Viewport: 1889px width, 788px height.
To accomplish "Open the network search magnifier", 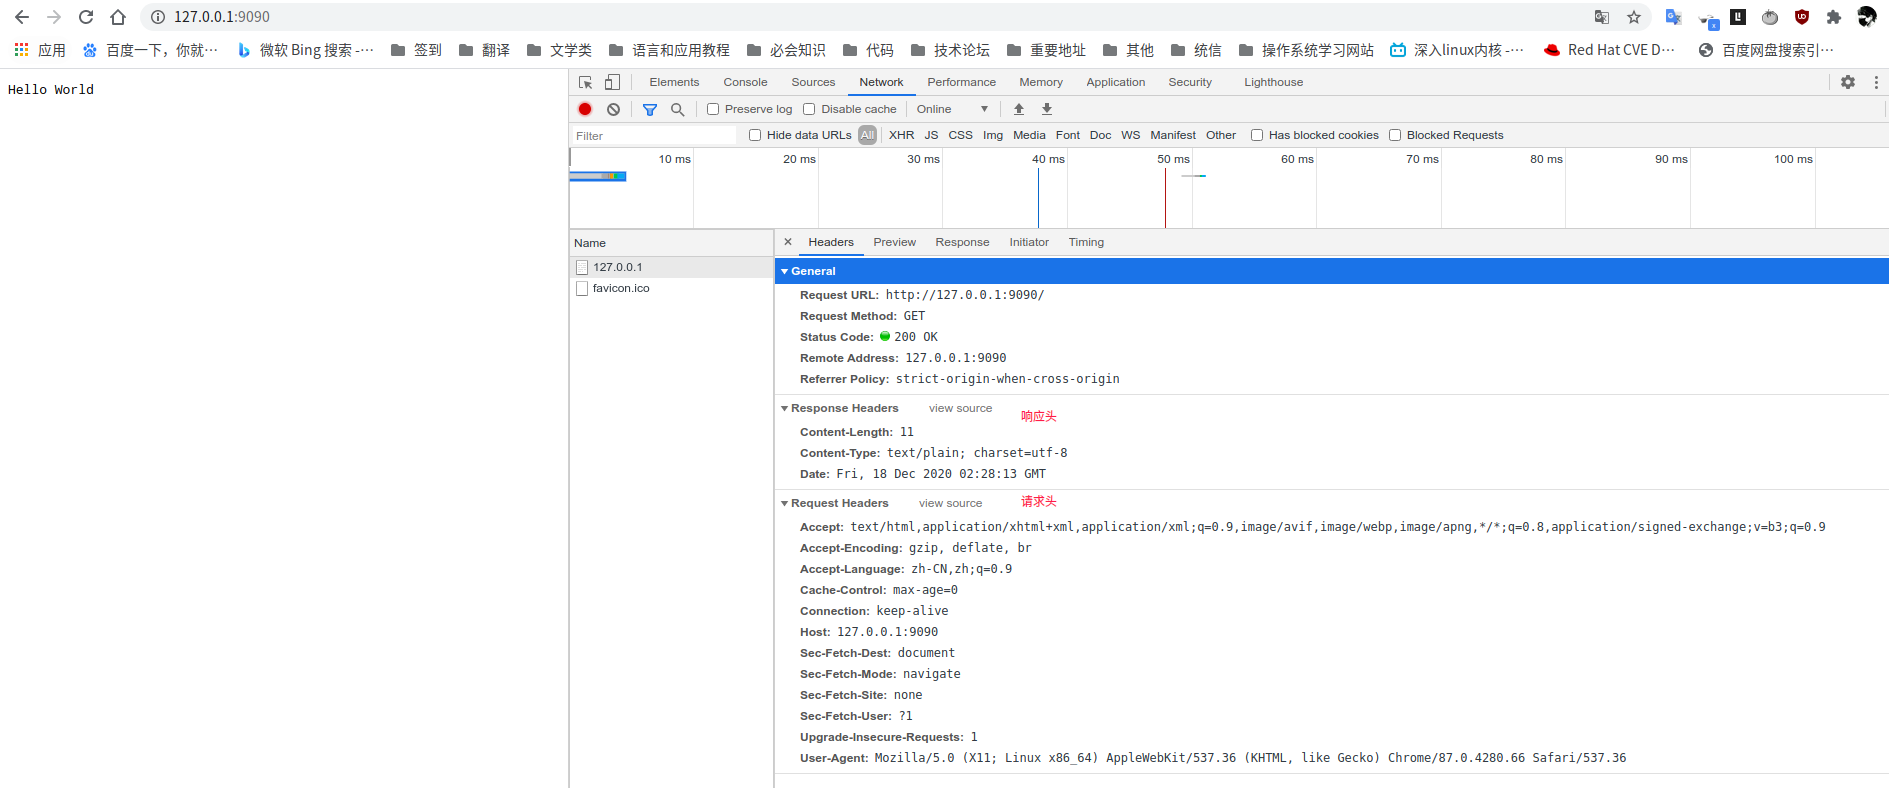I will click(x=678, y=109).
